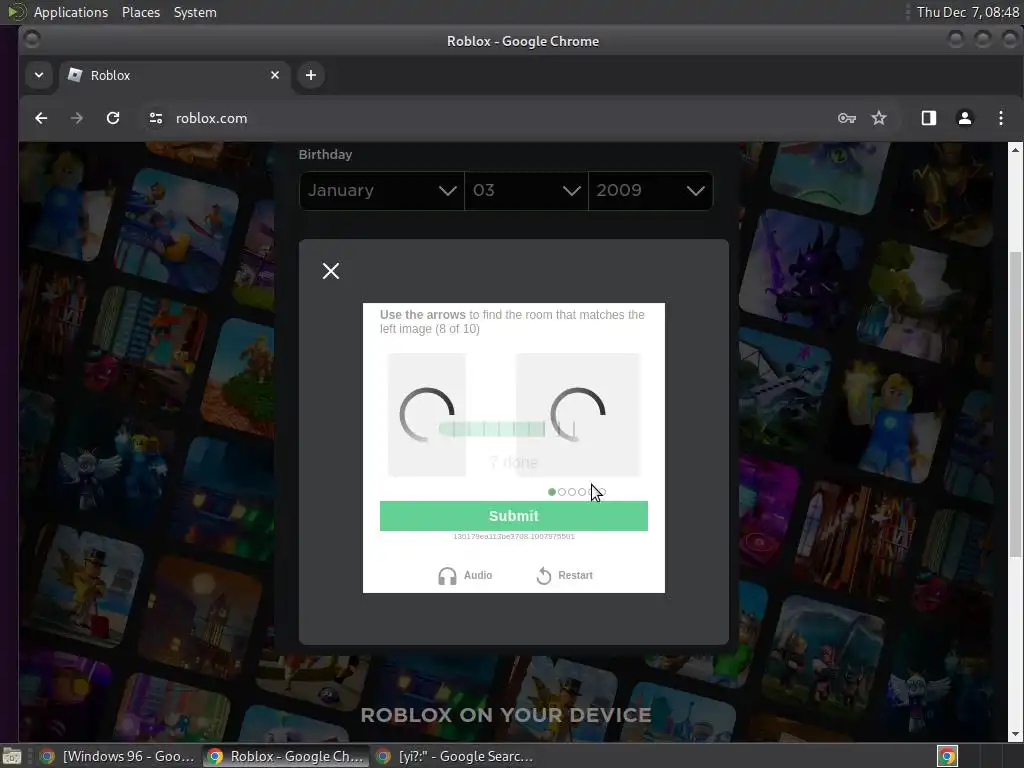Click the captcha instruction text 'Use the arrows'
The height and width of the screenshot is (768, 1024).
point(423,315)
